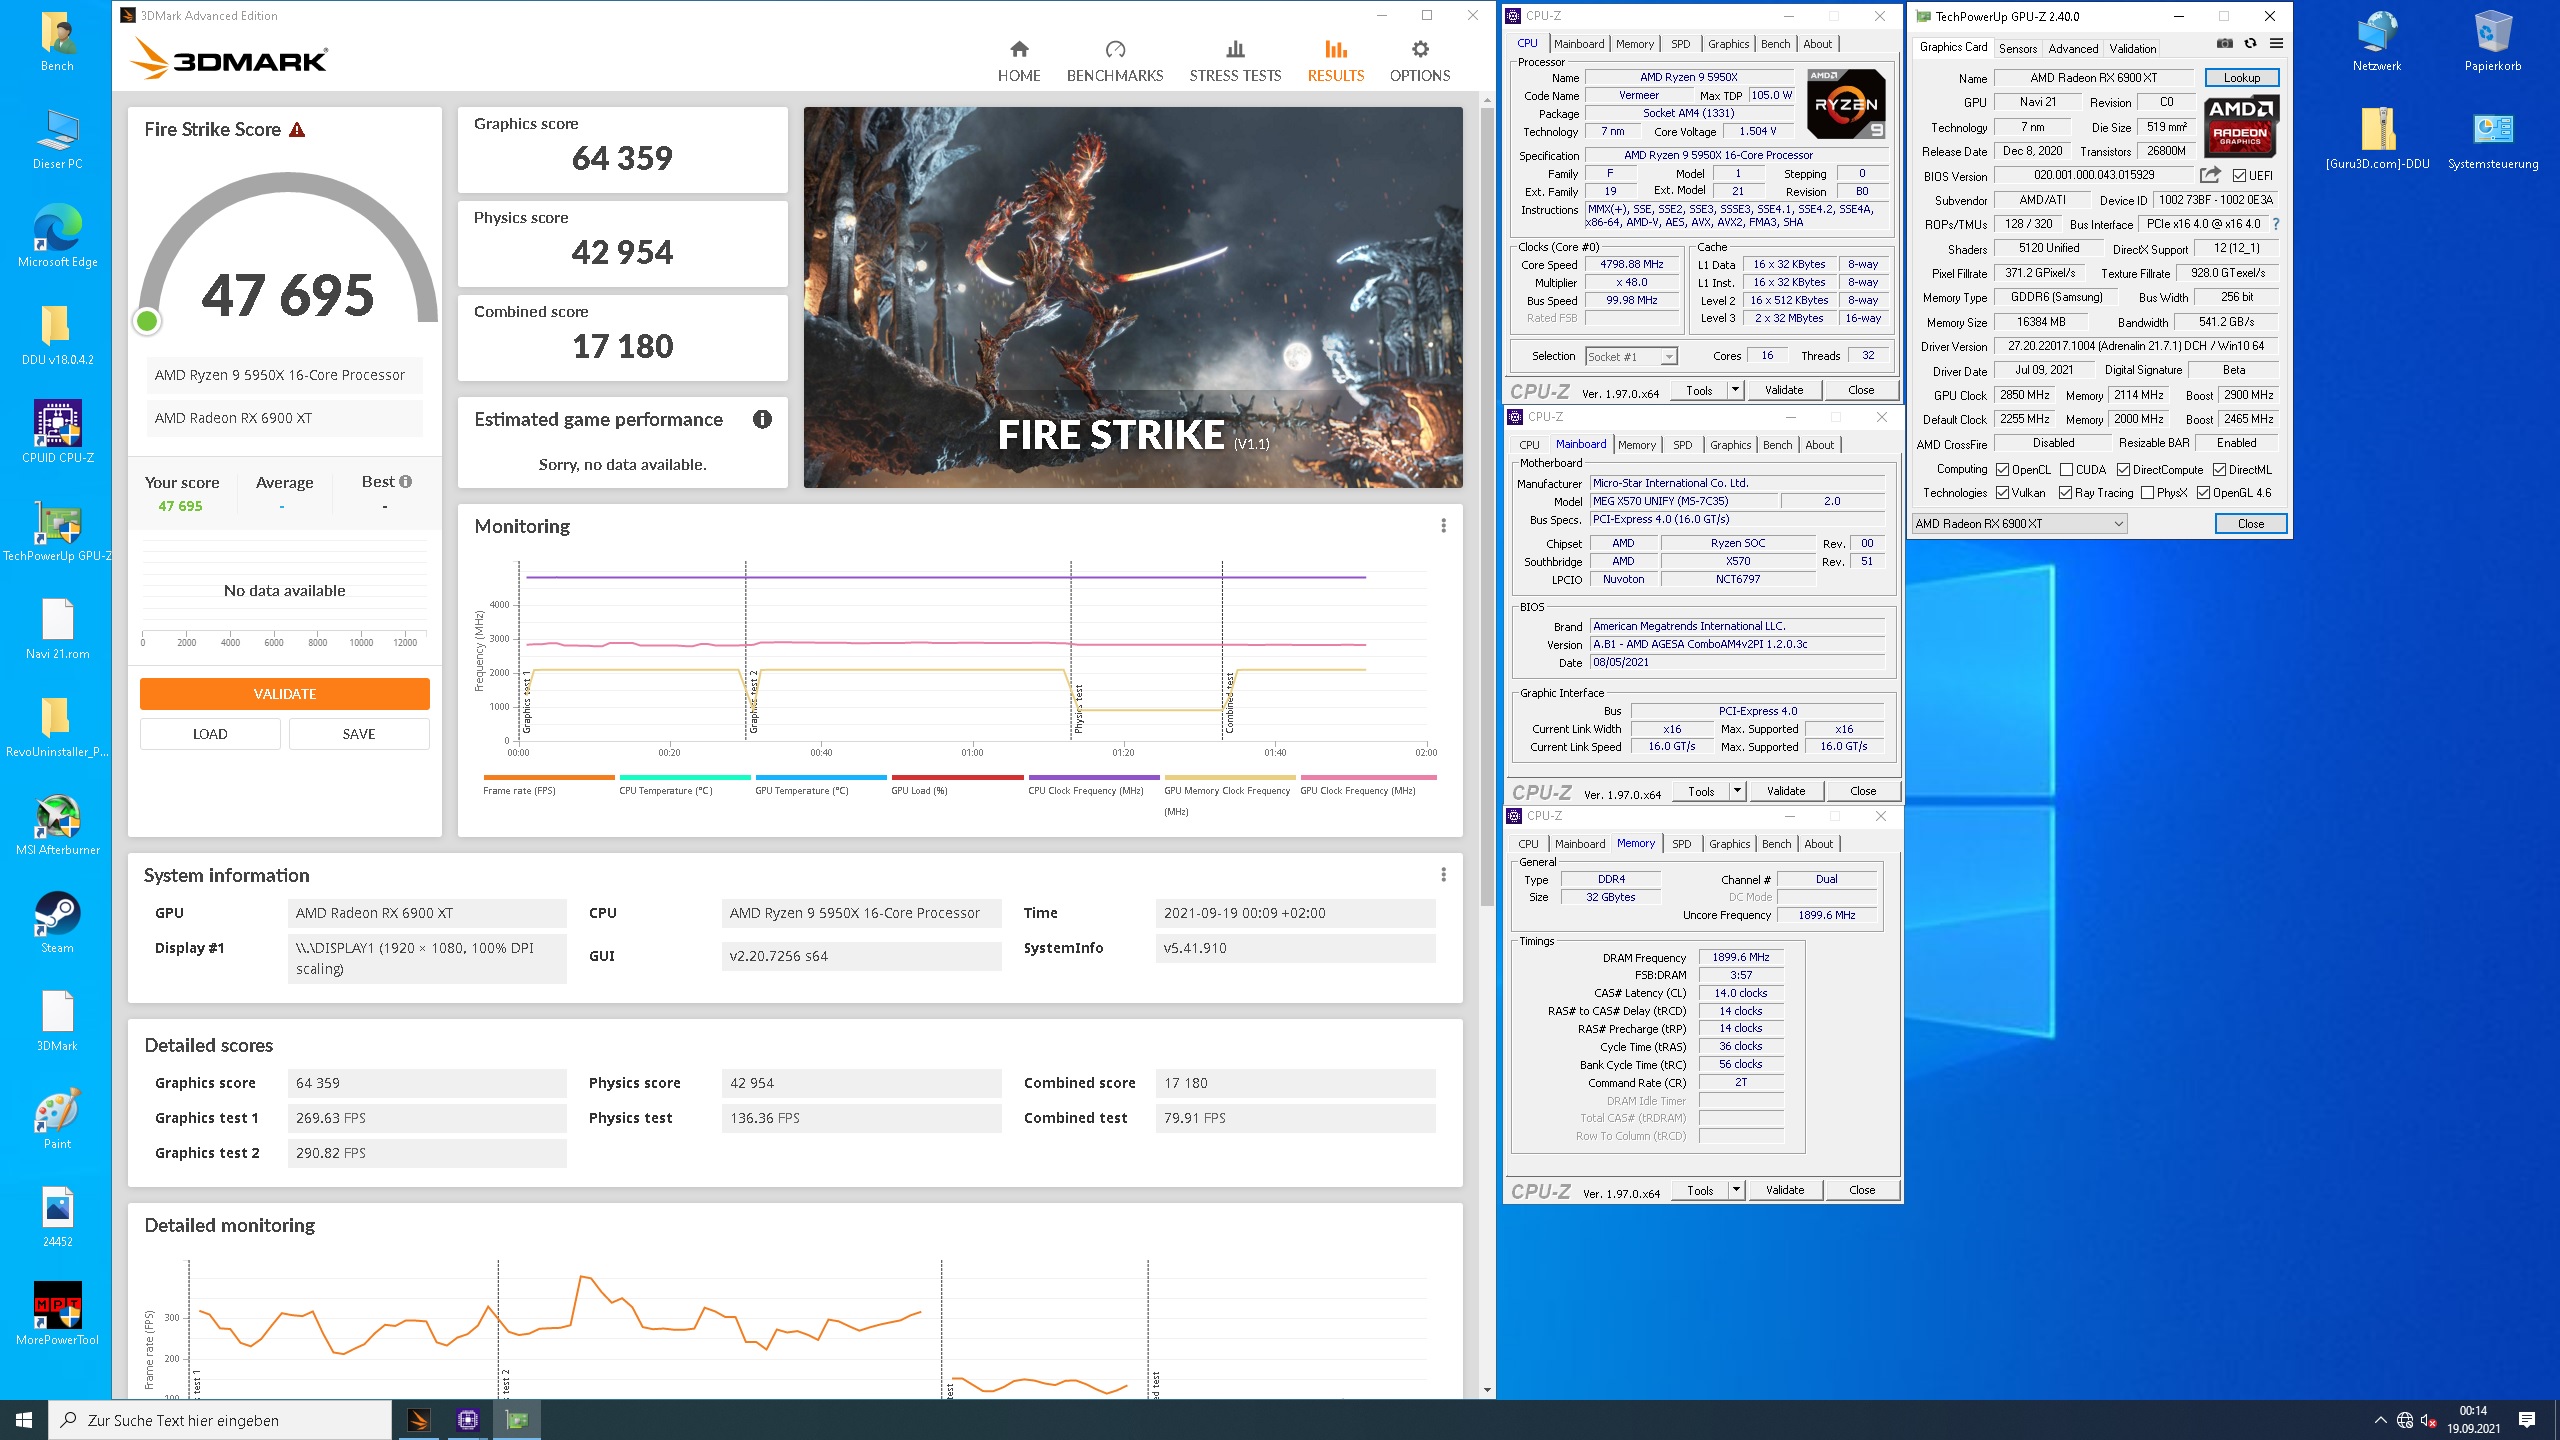Click the 3DMark taskbar icon
Image resolution: width=2560 pixels, height=1440 pixels.
419,1420
